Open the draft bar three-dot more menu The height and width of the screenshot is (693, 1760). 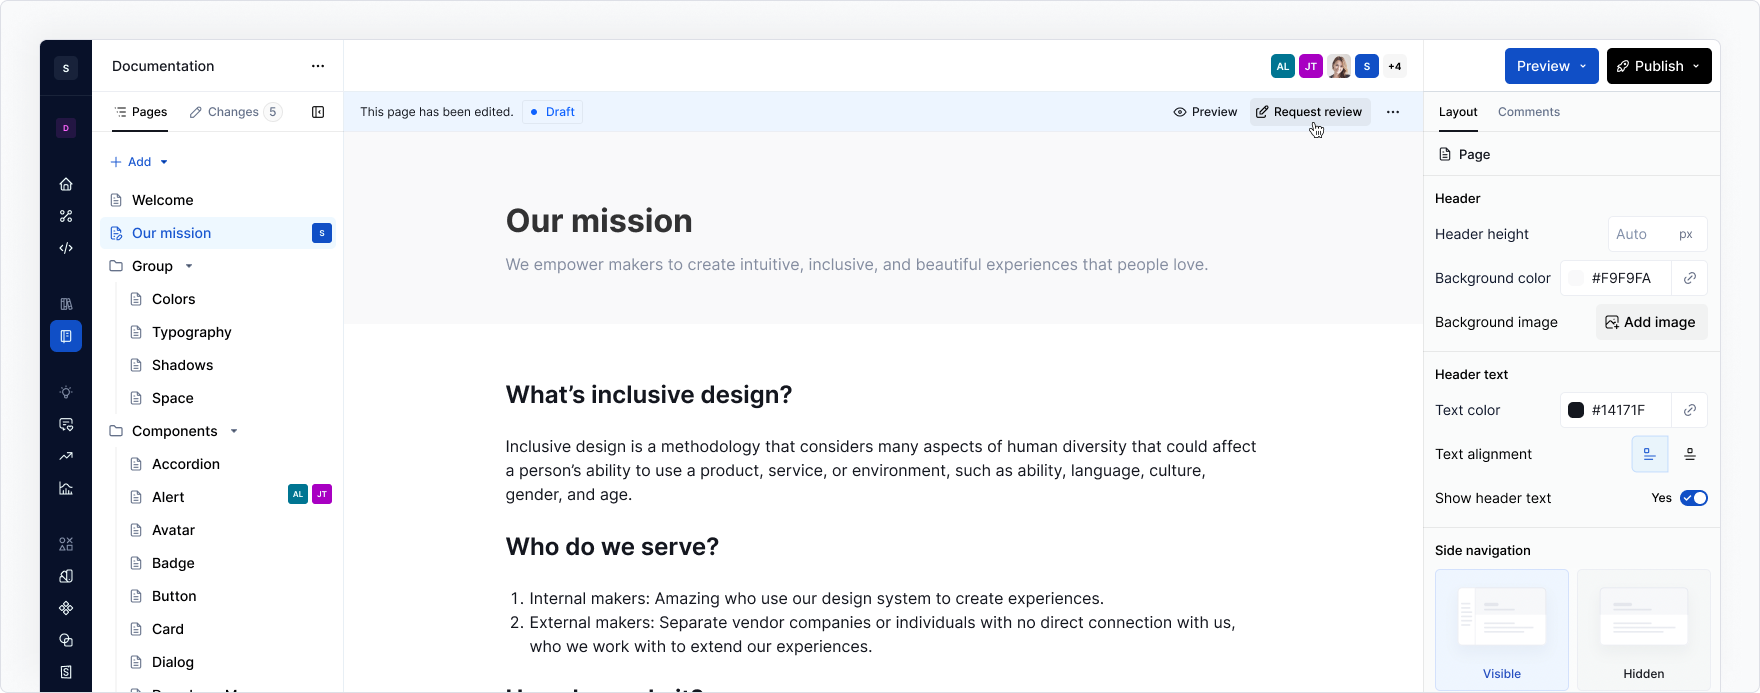pyautogui.click(x=1393, y=112)
